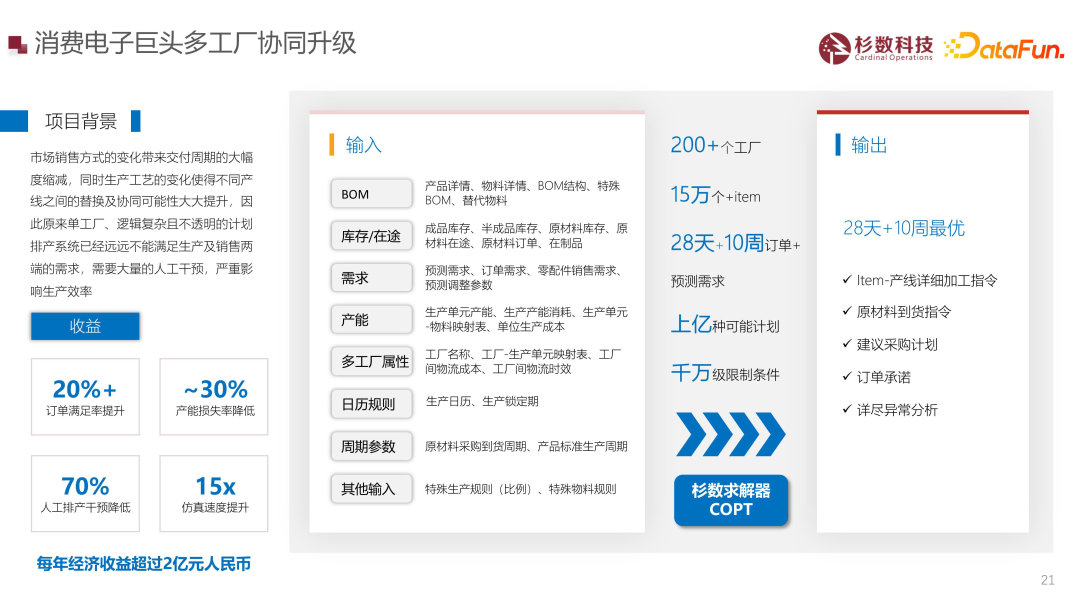This screenshot has width=1080, height=608.
Task: Click the 收益 button
Action: pyautogui.click(x=85, y=326)
